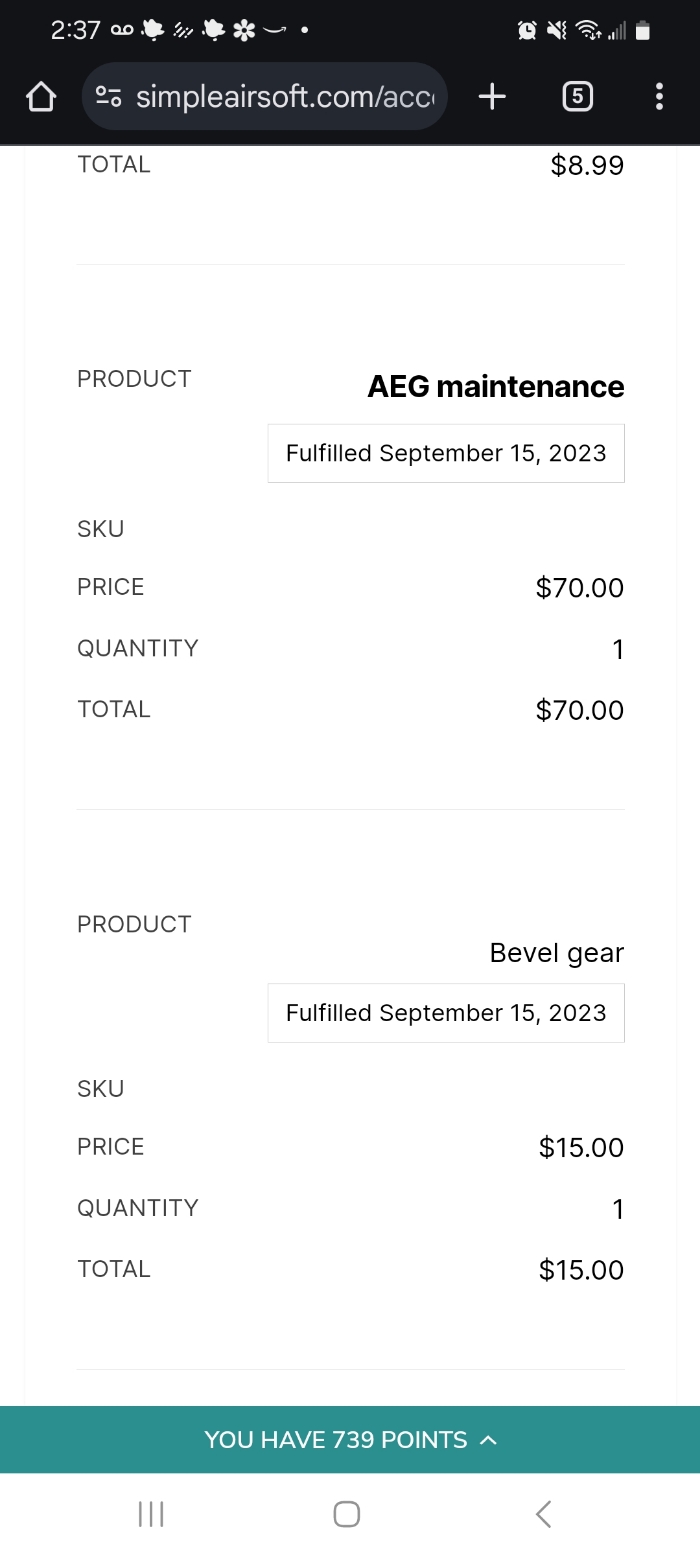Open the AEG maintenance product link
The height and width of the screenshot is (1555, 700).
coord(495,387)
